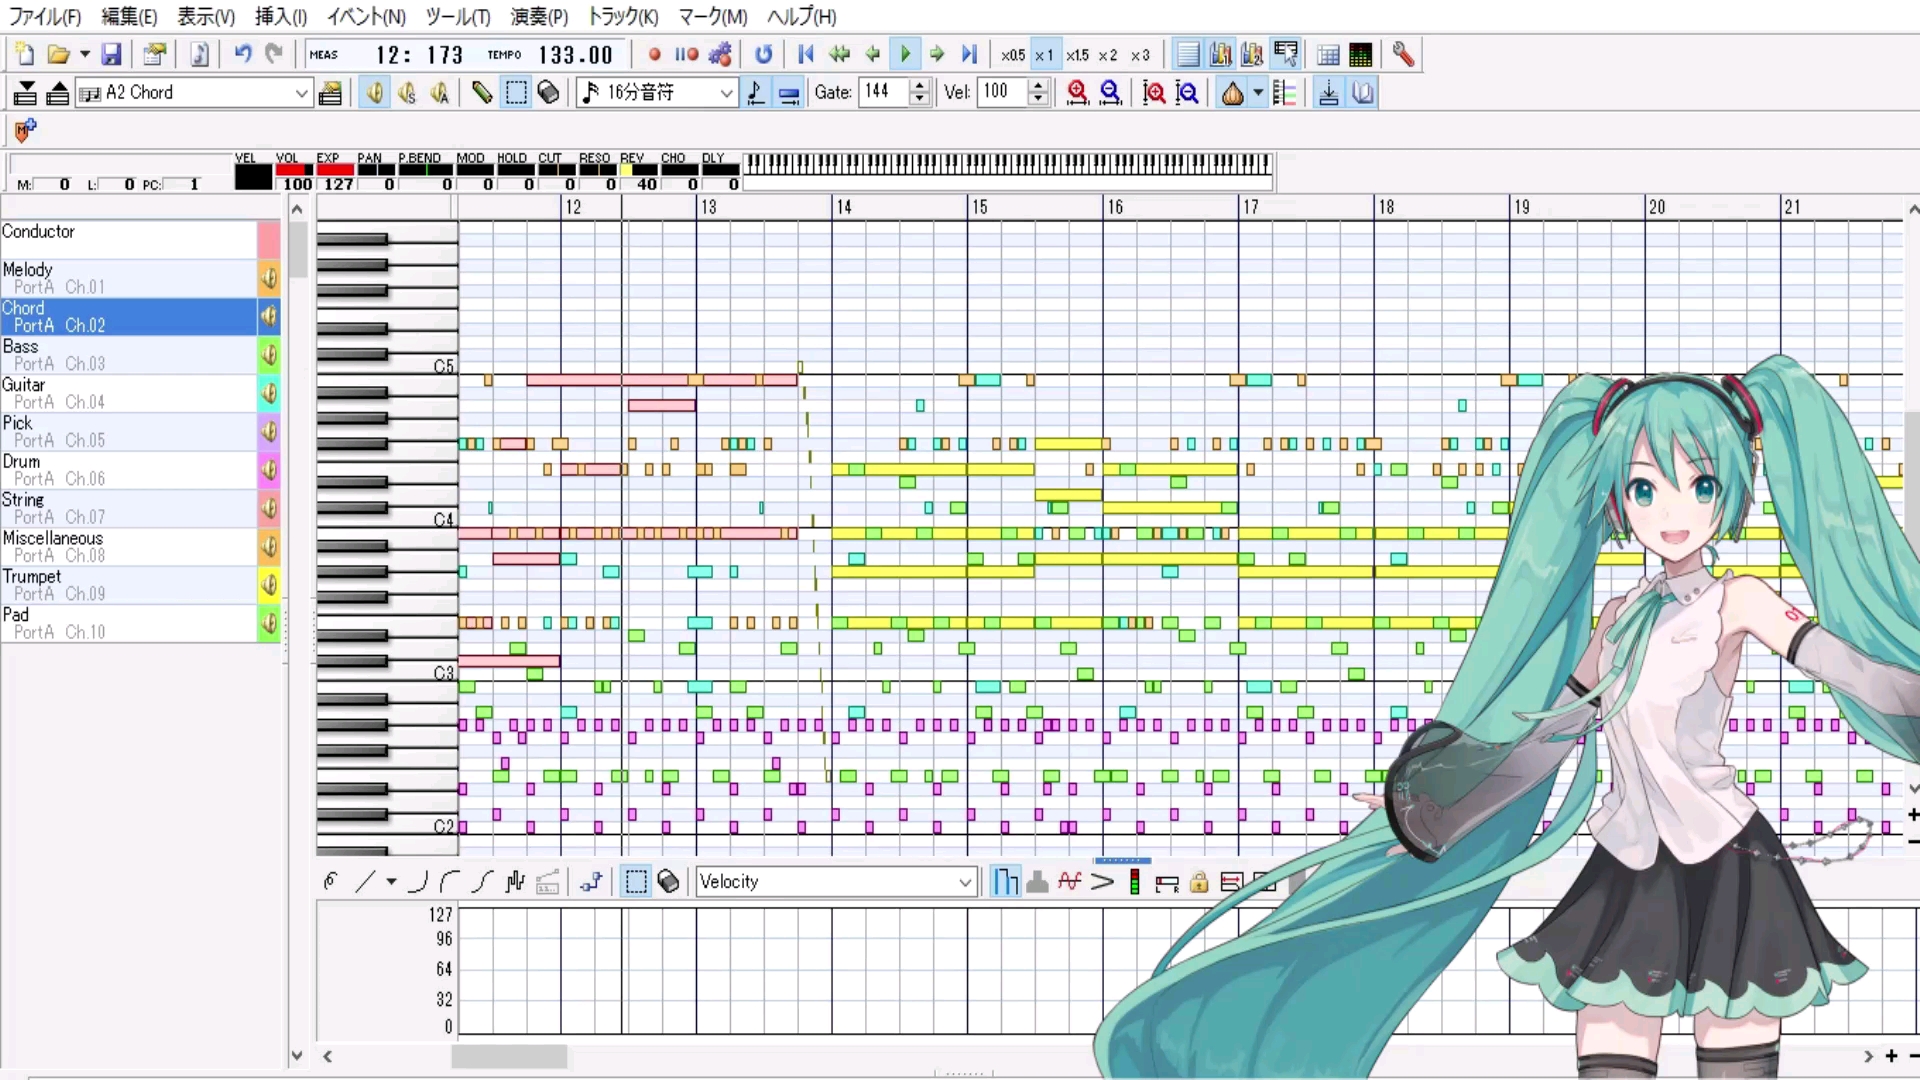Toggle the Drum track speaker

pyautogui.click(x=269, y=470)
